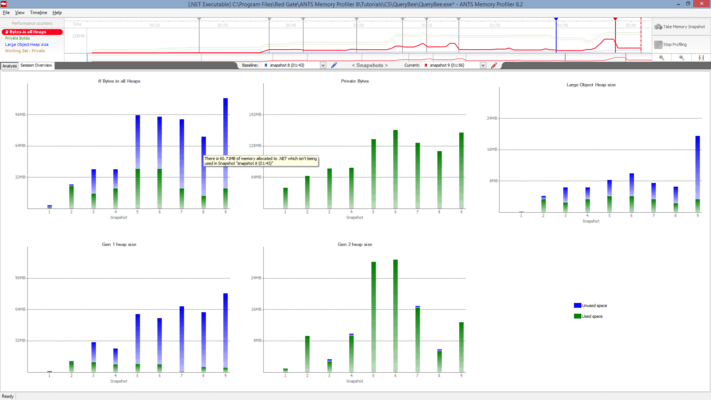This screenshot has height=400, width=711.
Task: Toggle the Private Bytes performance counter
Action: click(17, 38)
